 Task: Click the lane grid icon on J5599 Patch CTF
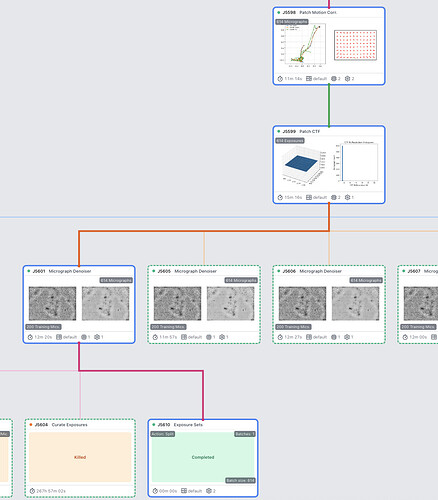[309, 197]
